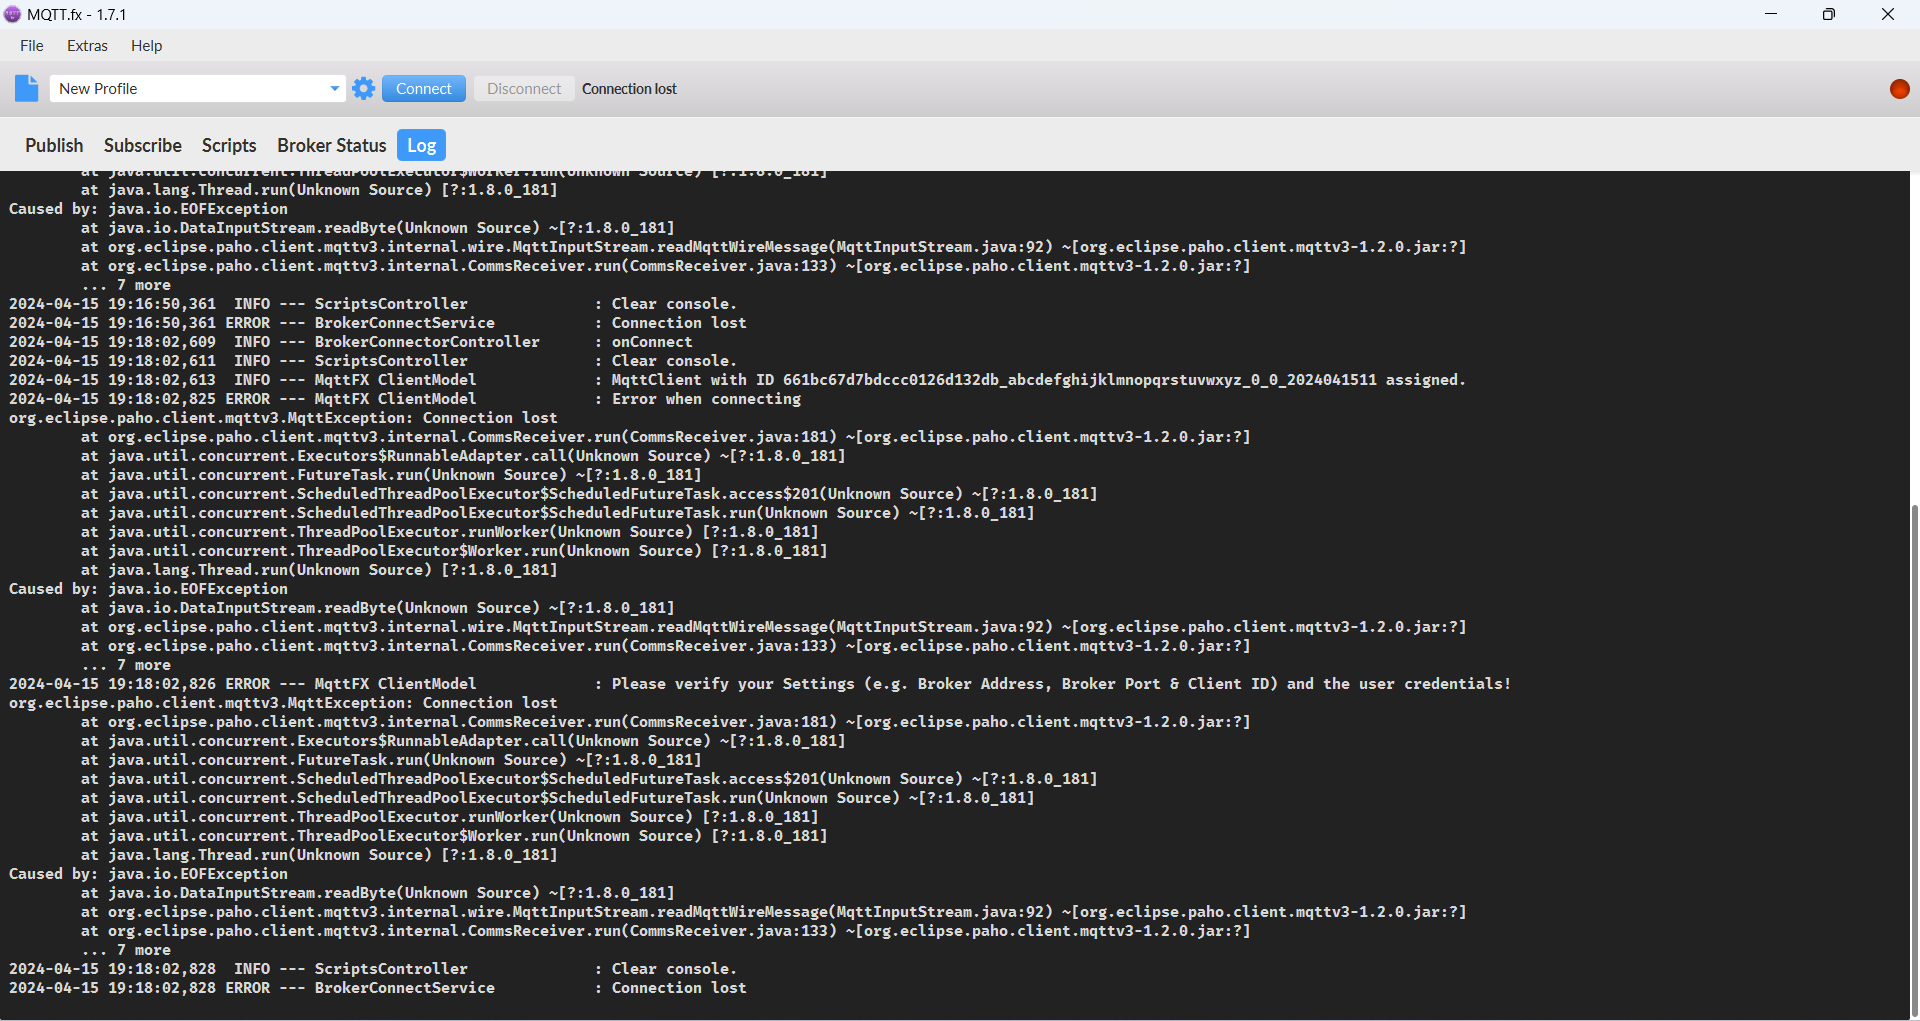Click the Connect button

click(424, 88)
